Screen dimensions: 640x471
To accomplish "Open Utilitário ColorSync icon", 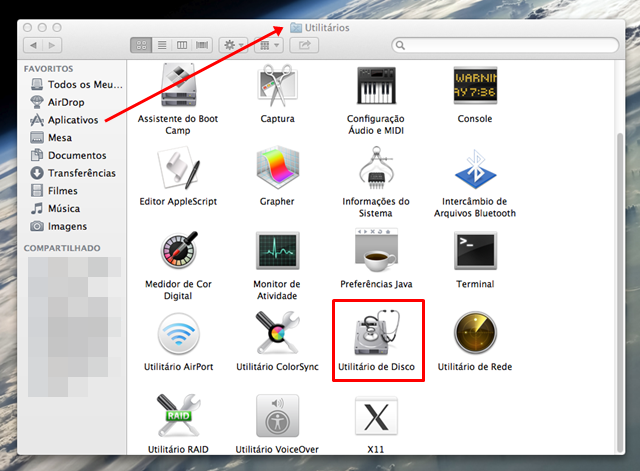I will (x=278, y=333).
